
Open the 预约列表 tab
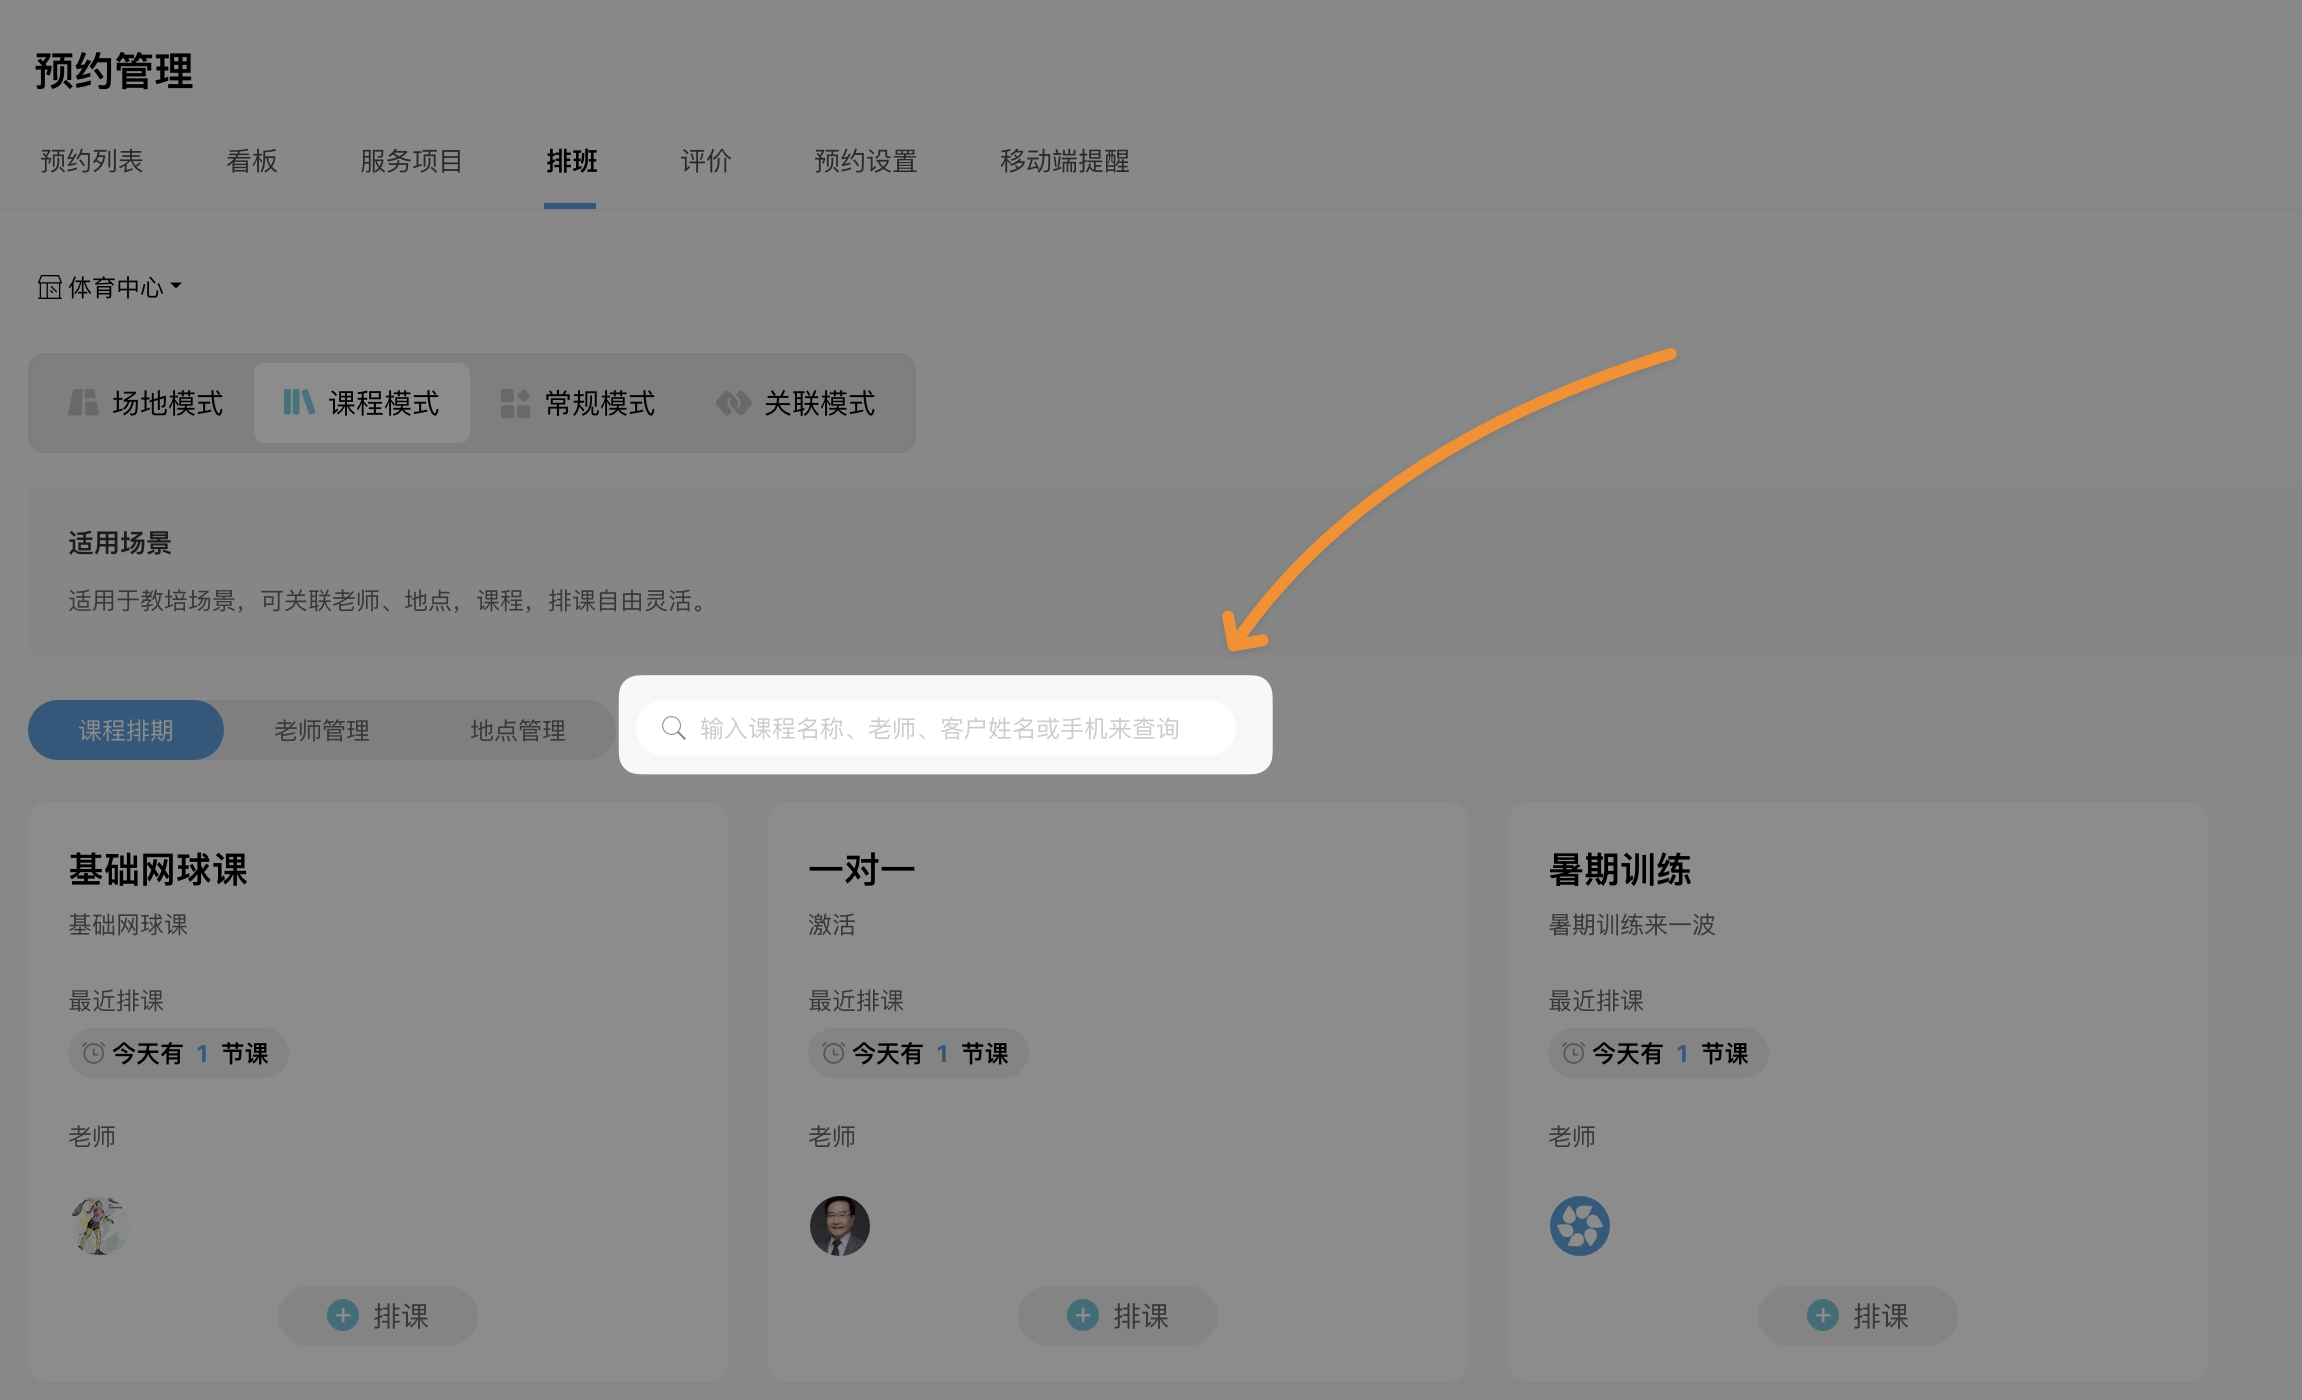[92, 161]
